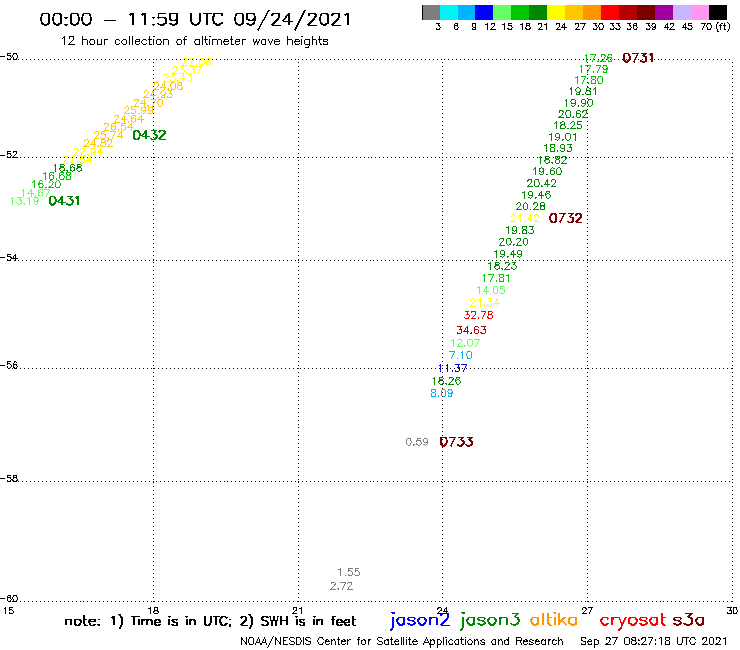Select the red wave height value 32.78
The height and width of the screenshot is (650, 740).
click(x=479, y=315)
